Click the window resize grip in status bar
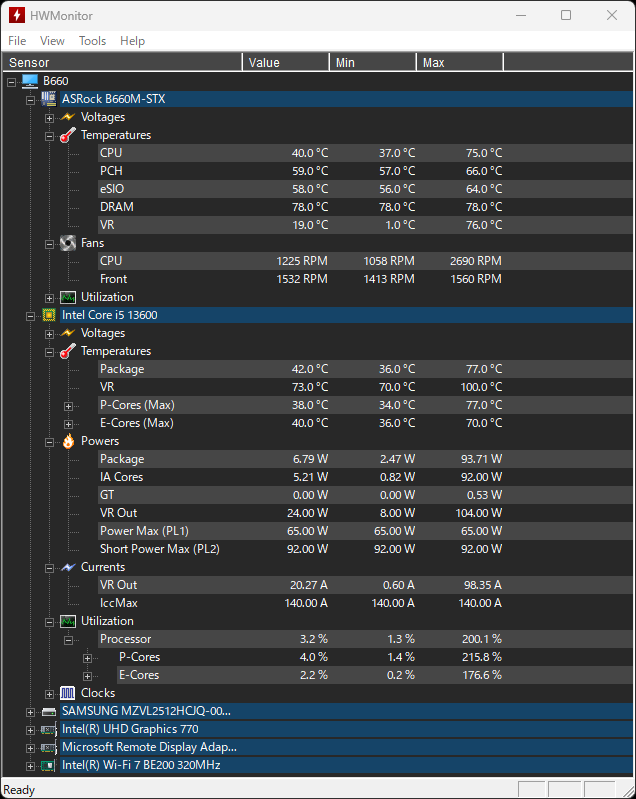This screenshot has width=636, height=799. click(x=627, y=790)
